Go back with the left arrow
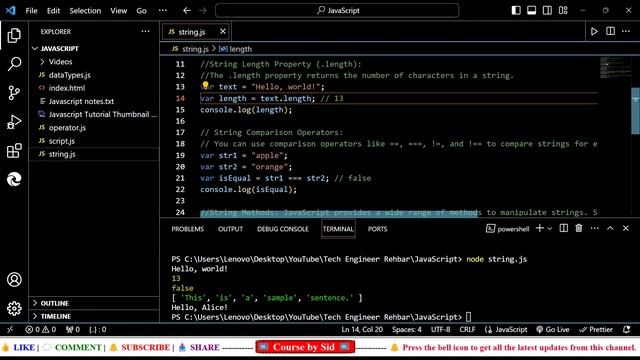Viewport: 640px width, 360px height. [x=187, y=11]
